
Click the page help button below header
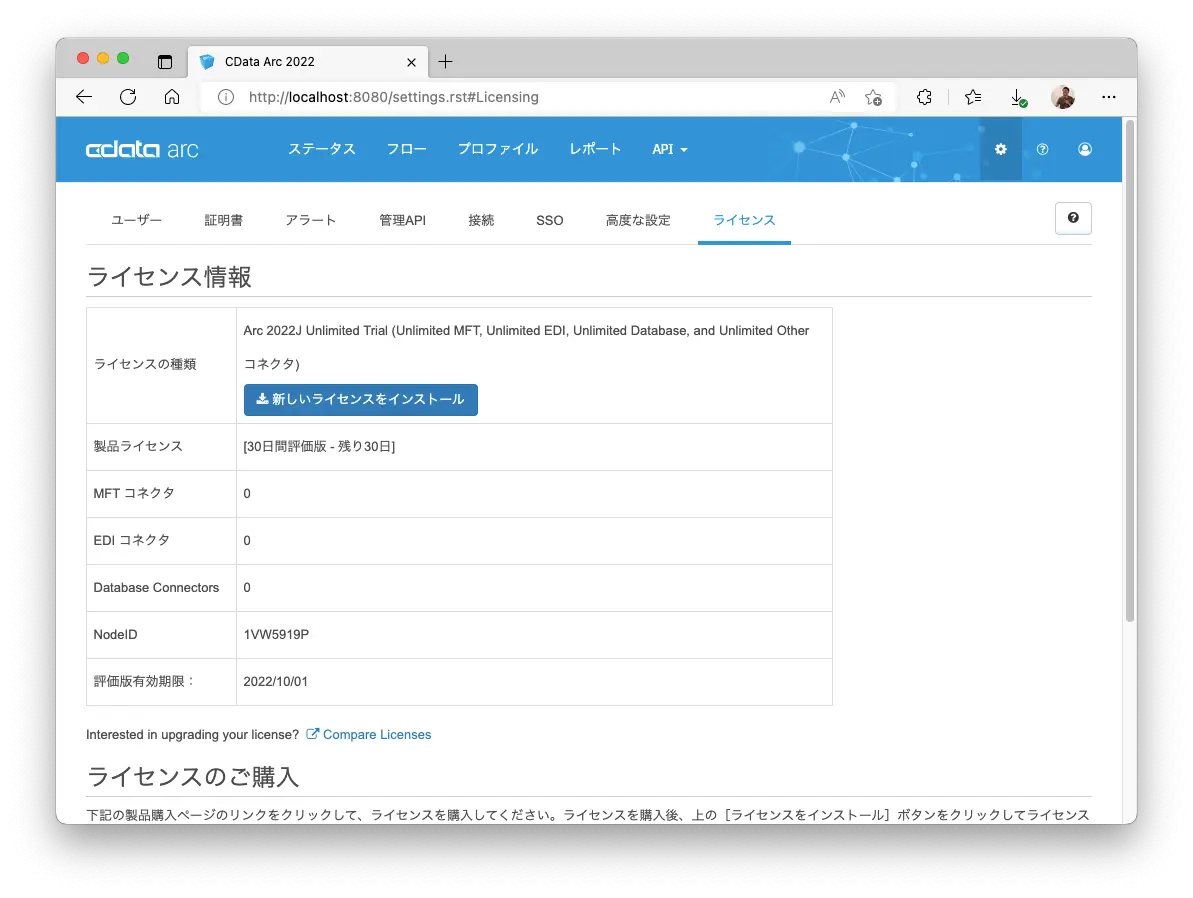click(x=1073, y=218)
